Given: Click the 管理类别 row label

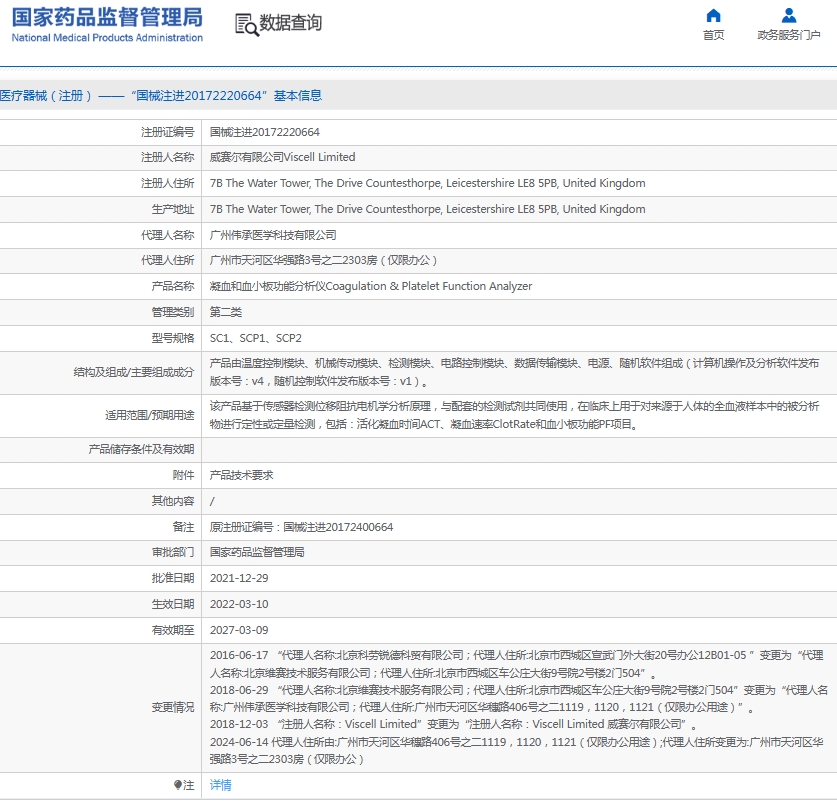Looking at the screenshot, I should [173, 312].
